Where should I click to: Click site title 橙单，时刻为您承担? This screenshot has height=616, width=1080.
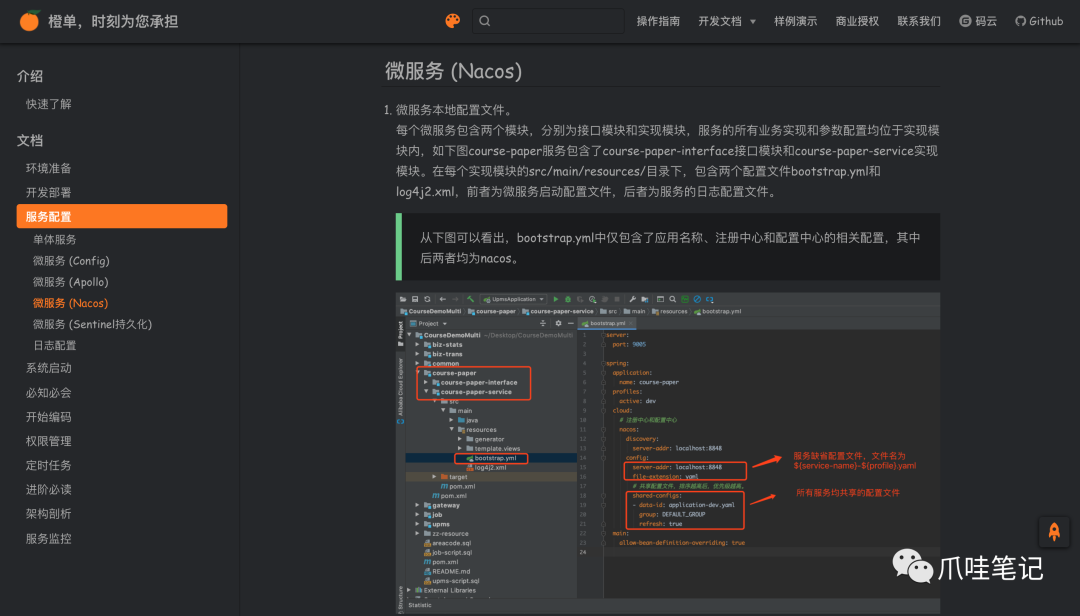pos(113,21)
